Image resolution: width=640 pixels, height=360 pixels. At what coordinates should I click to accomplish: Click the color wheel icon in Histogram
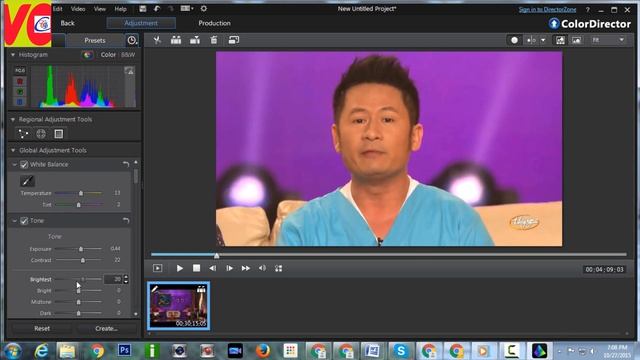coord(87,55)
